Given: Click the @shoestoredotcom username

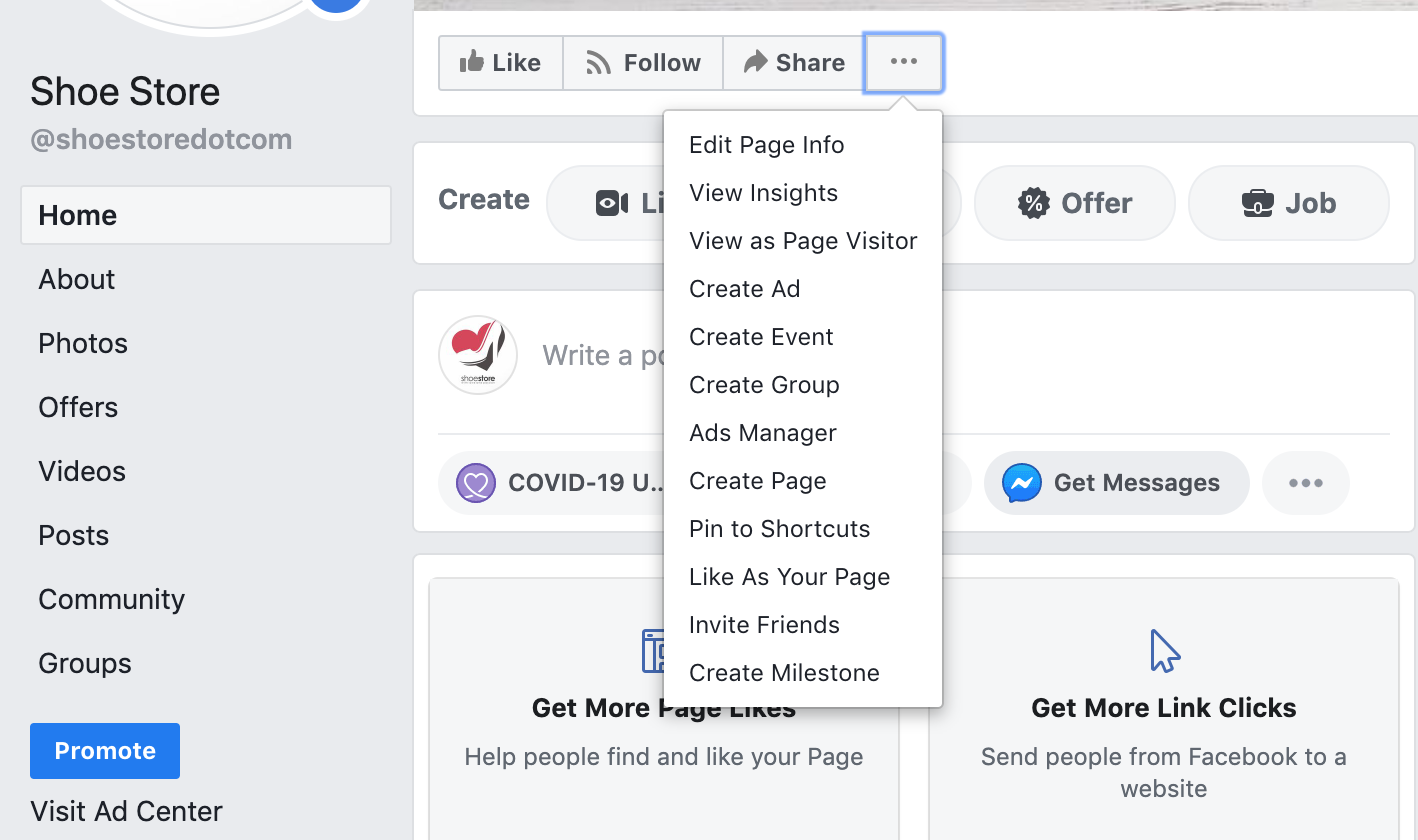Looking at the screenshot, I should pos(161,139).
